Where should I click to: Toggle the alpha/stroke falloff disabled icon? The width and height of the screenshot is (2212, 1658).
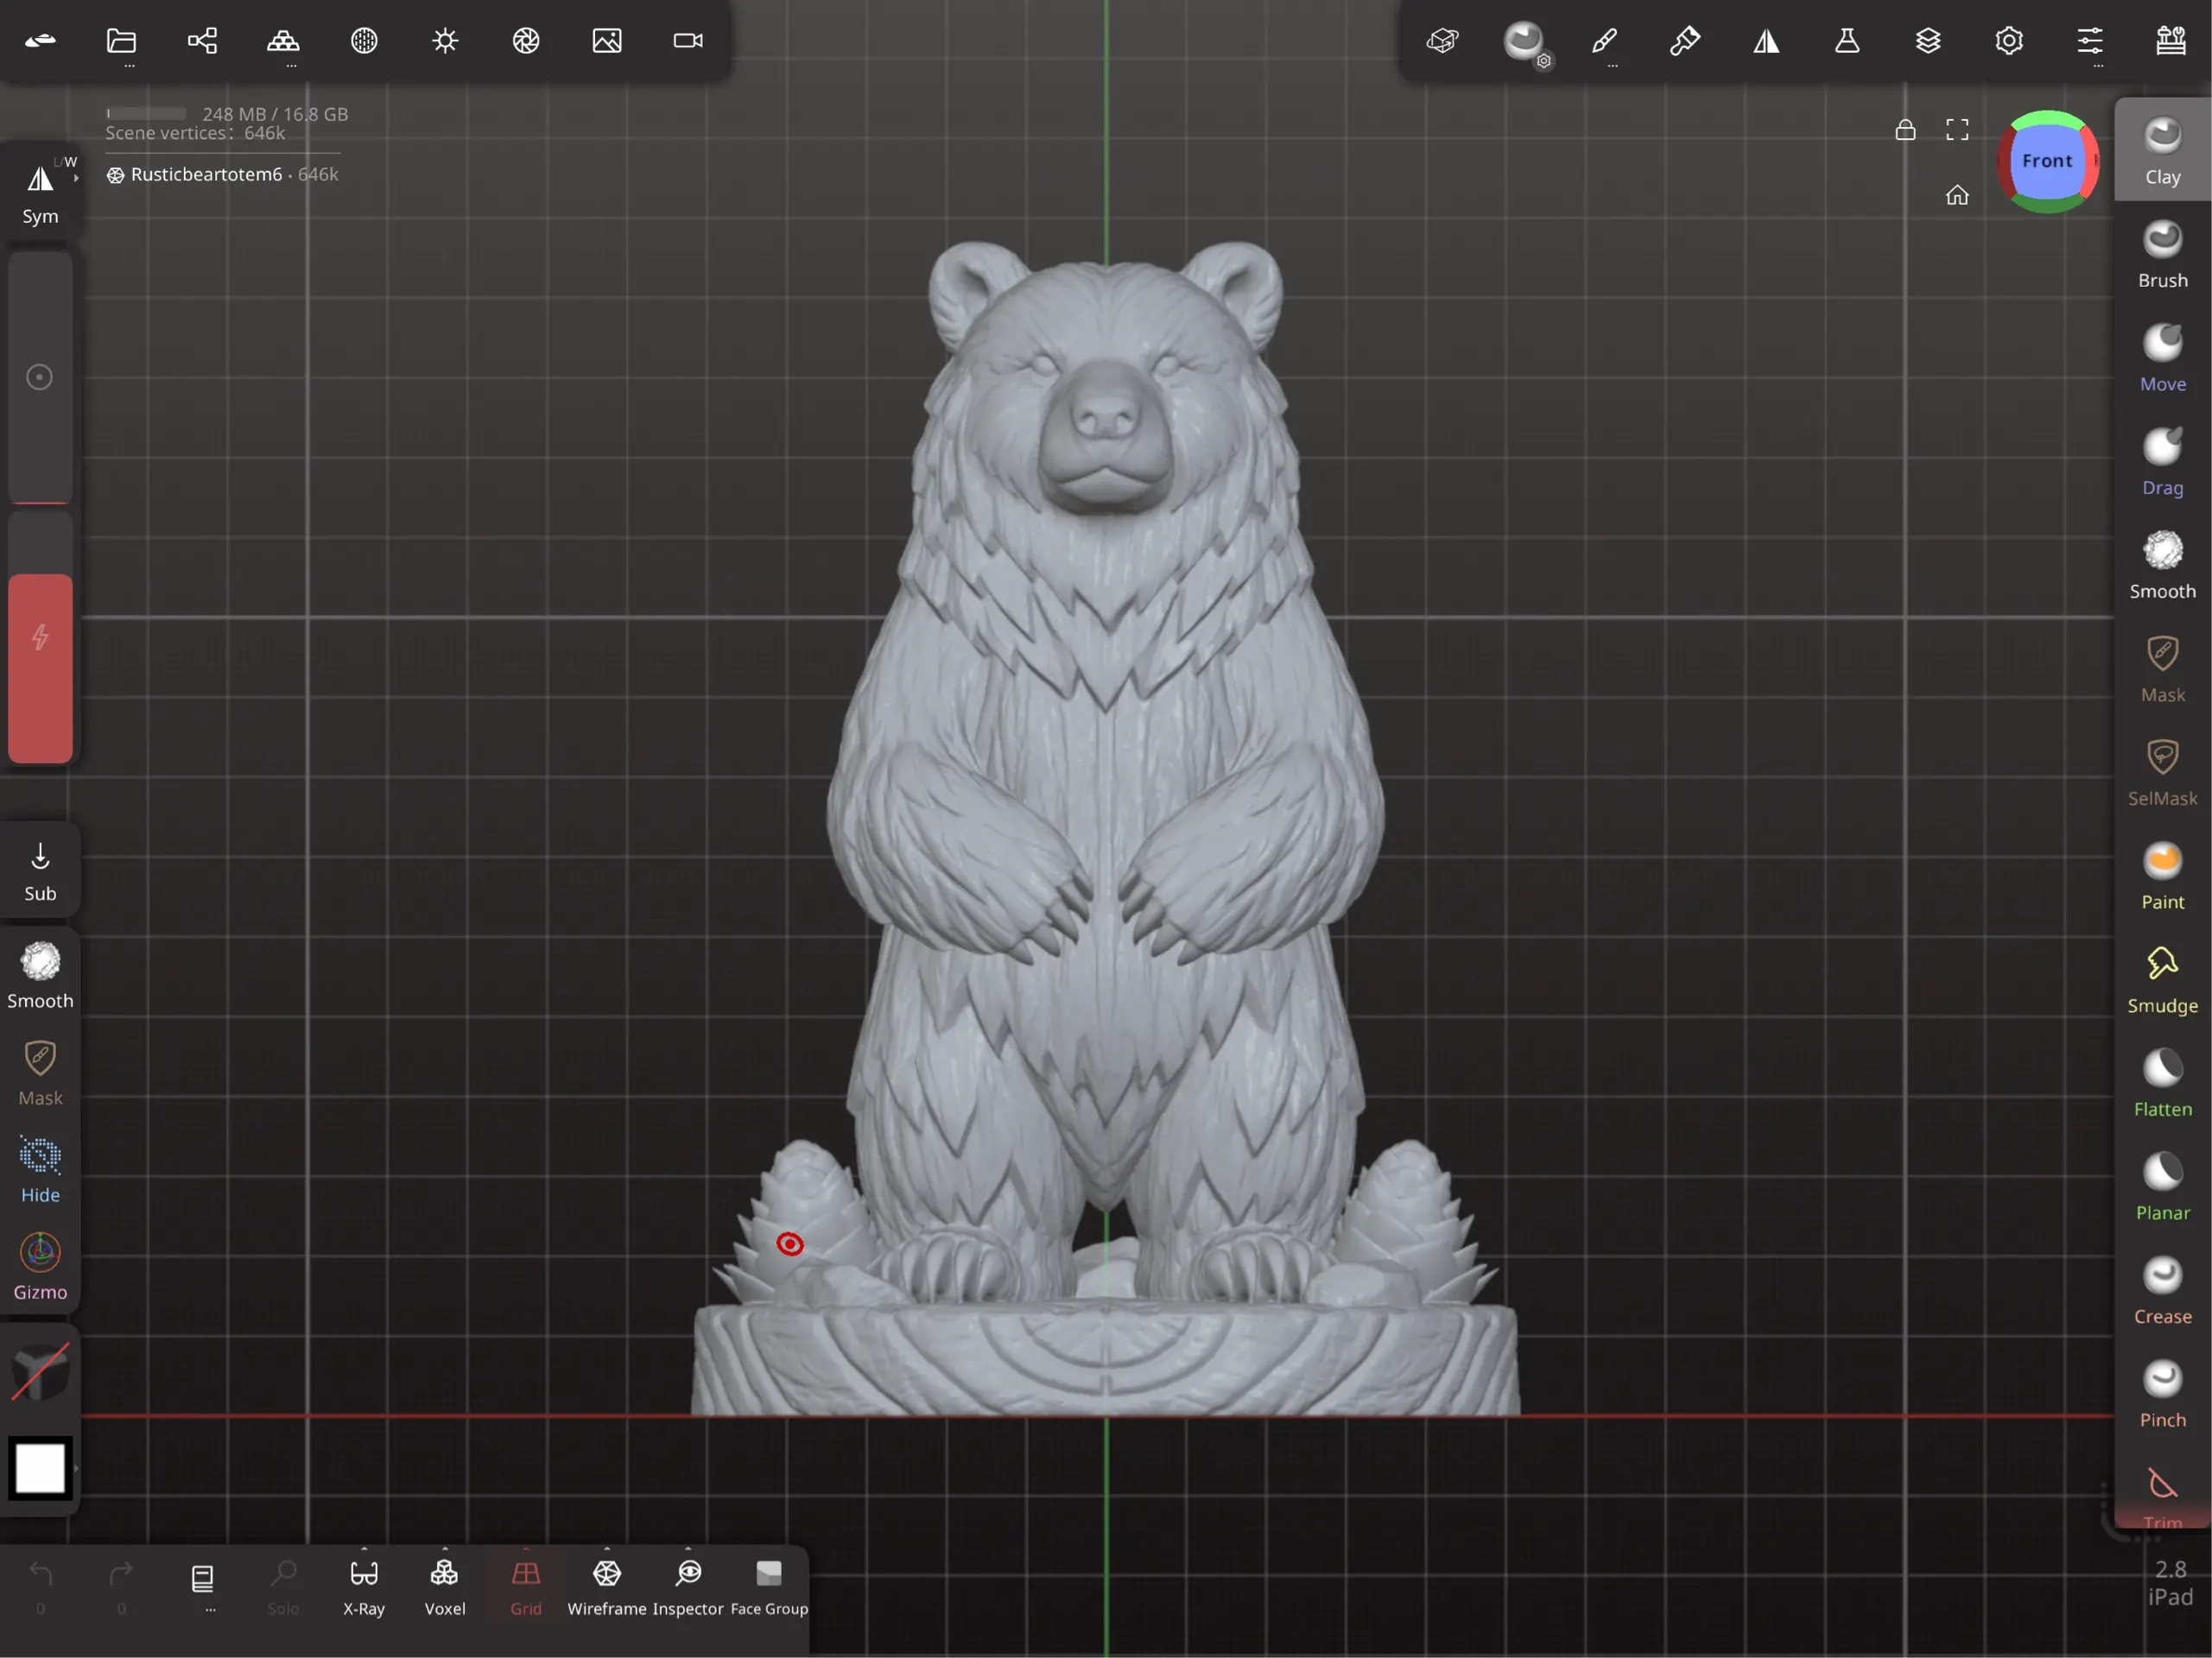(40, 1371)
